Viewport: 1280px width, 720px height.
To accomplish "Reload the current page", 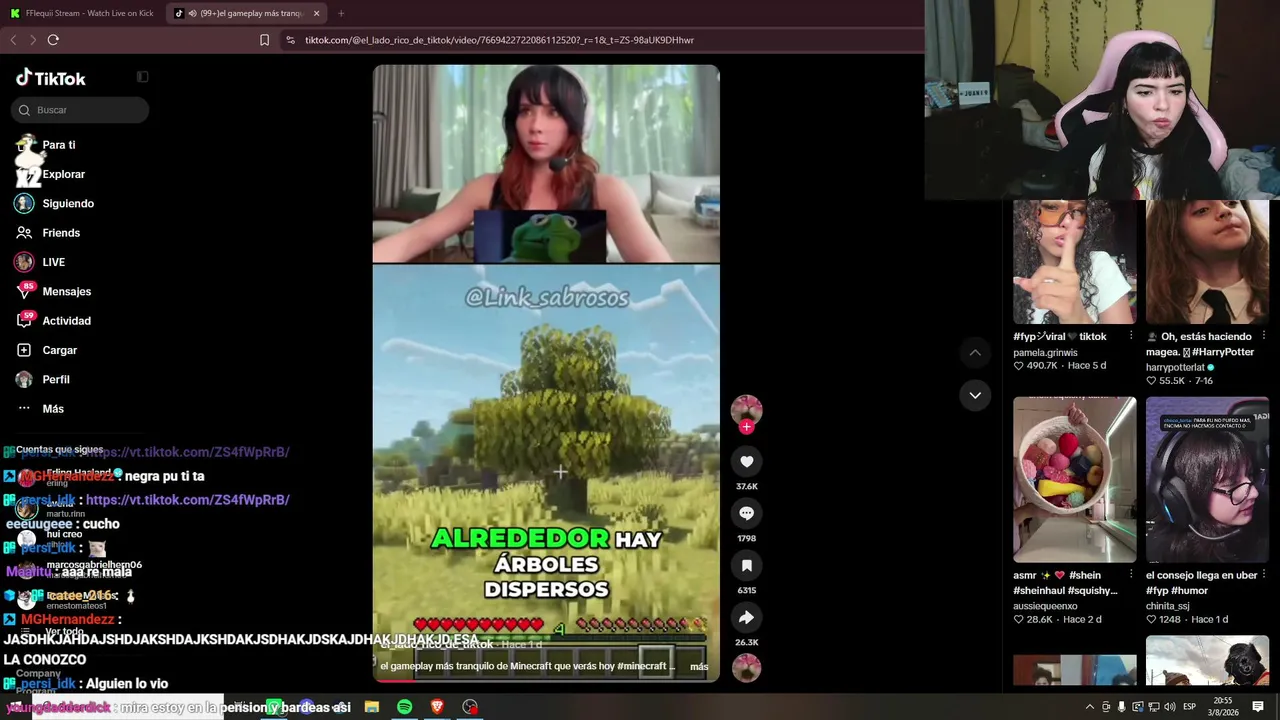I will pyautogui.click(x=53, y=40).
